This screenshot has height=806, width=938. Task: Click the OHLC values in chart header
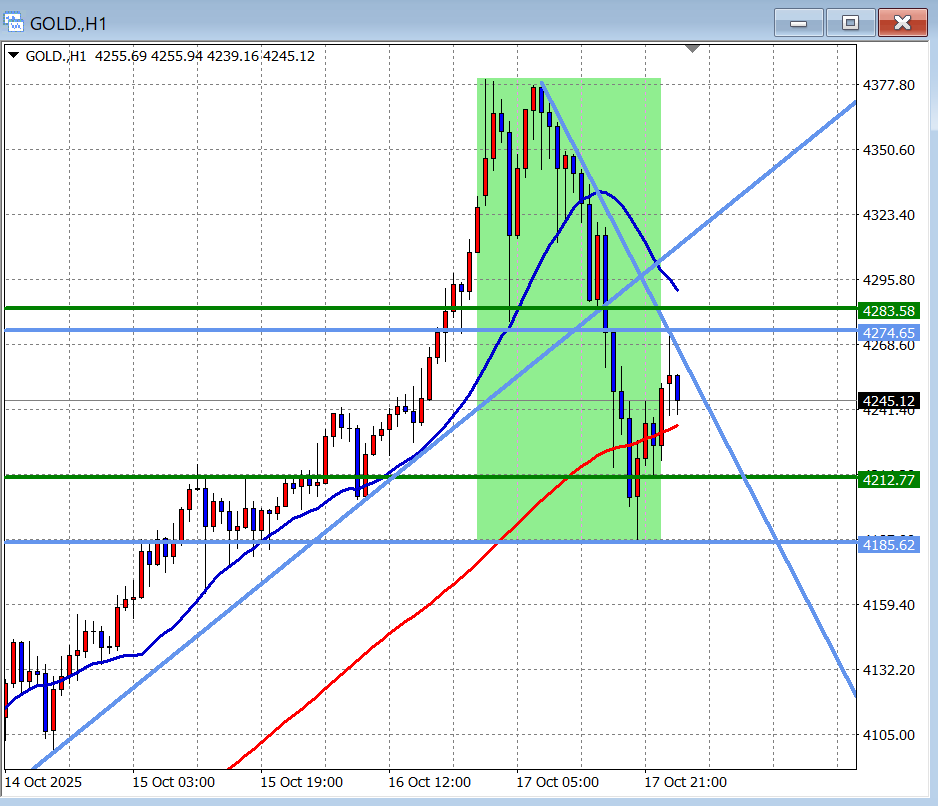point(205,56)
